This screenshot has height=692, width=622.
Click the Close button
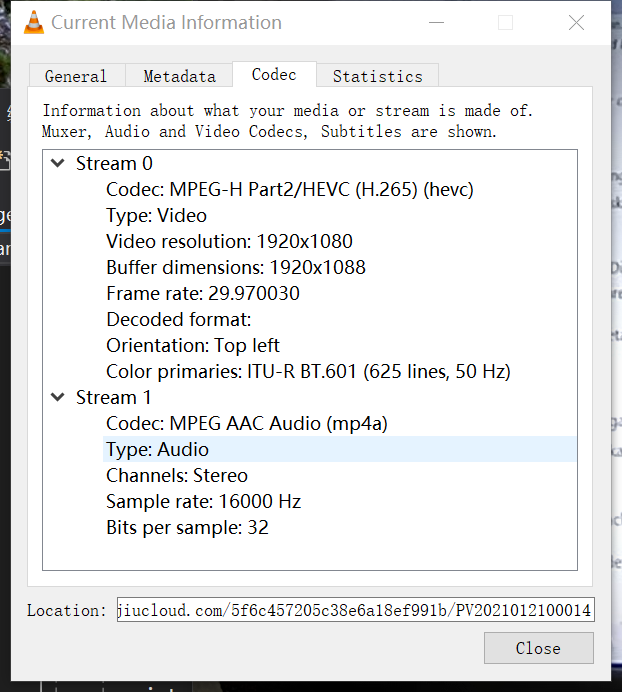click(x=539, y=648)
